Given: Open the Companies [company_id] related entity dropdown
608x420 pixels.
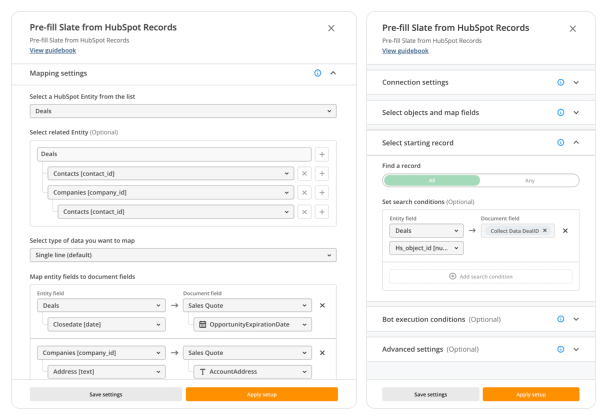Looking at the screenshot, I should pyautogui.click(x=171, y=192).
